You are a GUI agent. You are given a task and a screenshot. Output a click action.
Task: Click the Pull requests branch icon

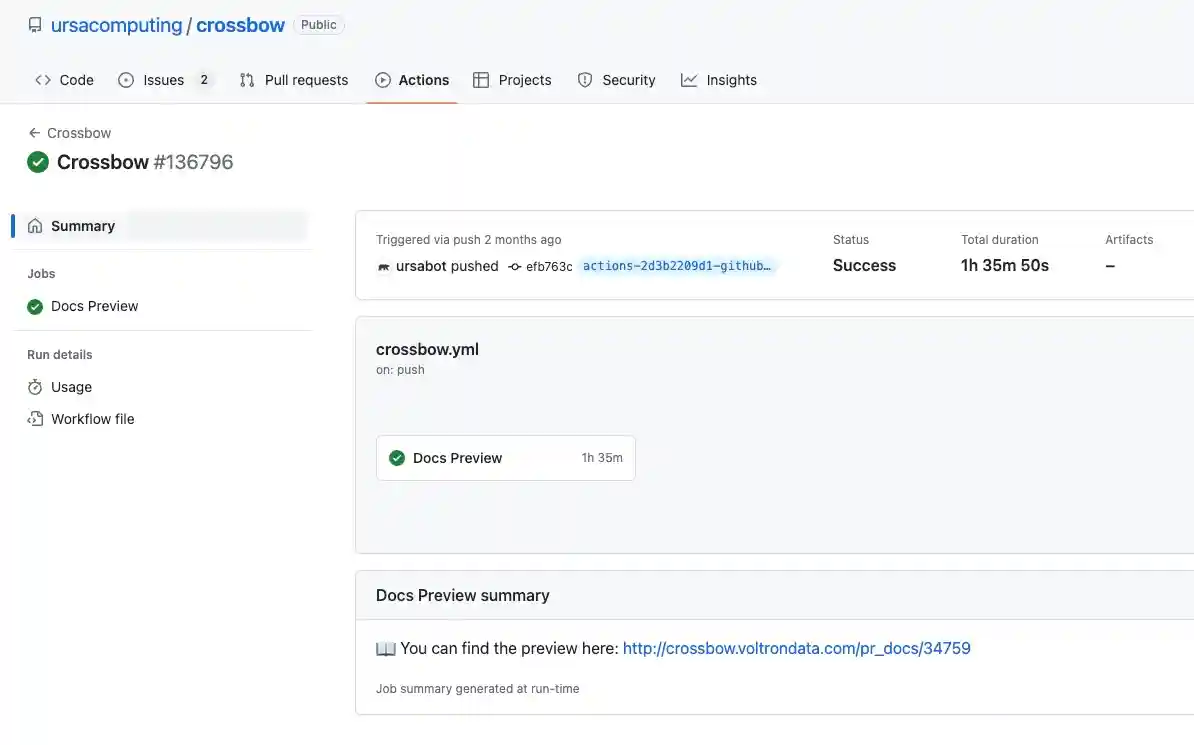[246, 79]
